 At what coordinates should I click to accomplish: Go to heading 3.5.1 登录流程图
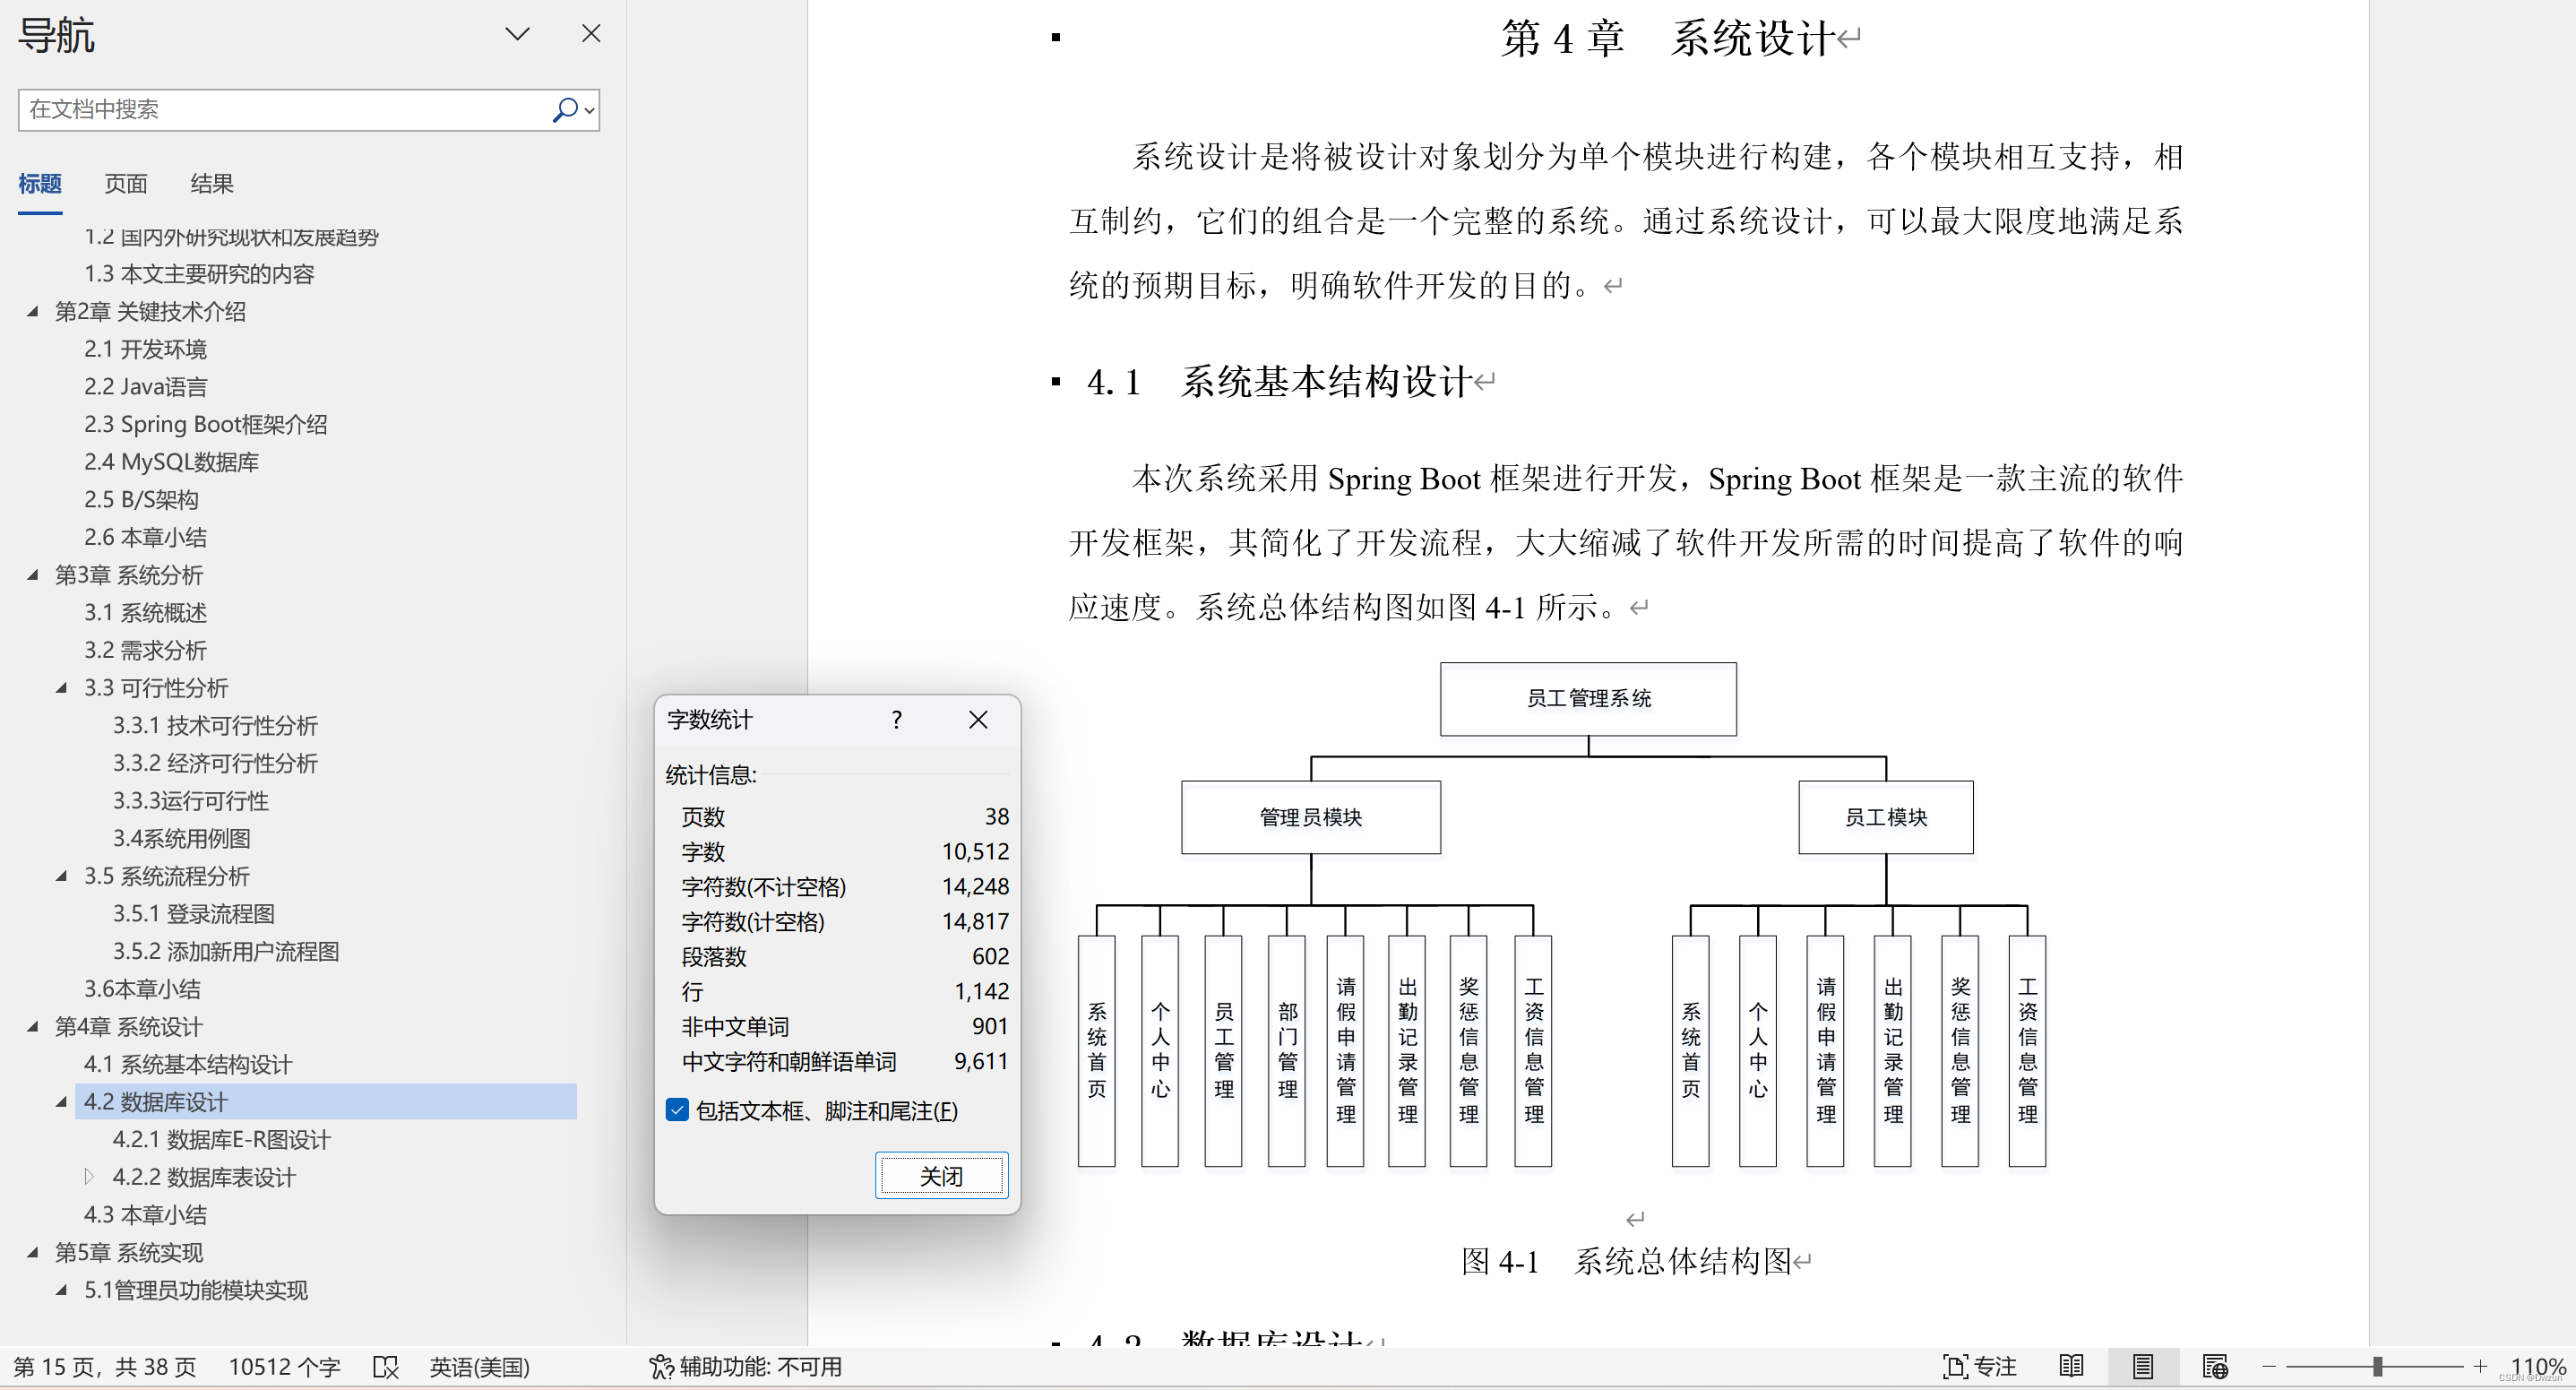tap(193, 914)
